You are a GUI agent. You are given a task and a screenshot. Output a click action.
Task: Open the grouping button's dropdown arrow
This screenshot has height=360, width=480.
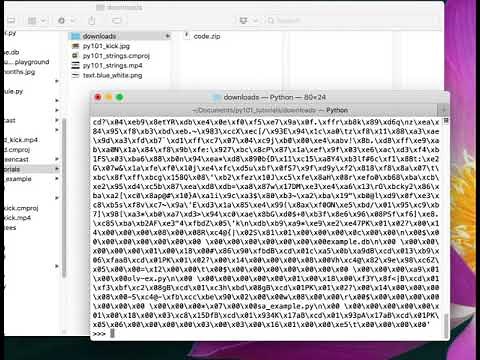(43, 21)
